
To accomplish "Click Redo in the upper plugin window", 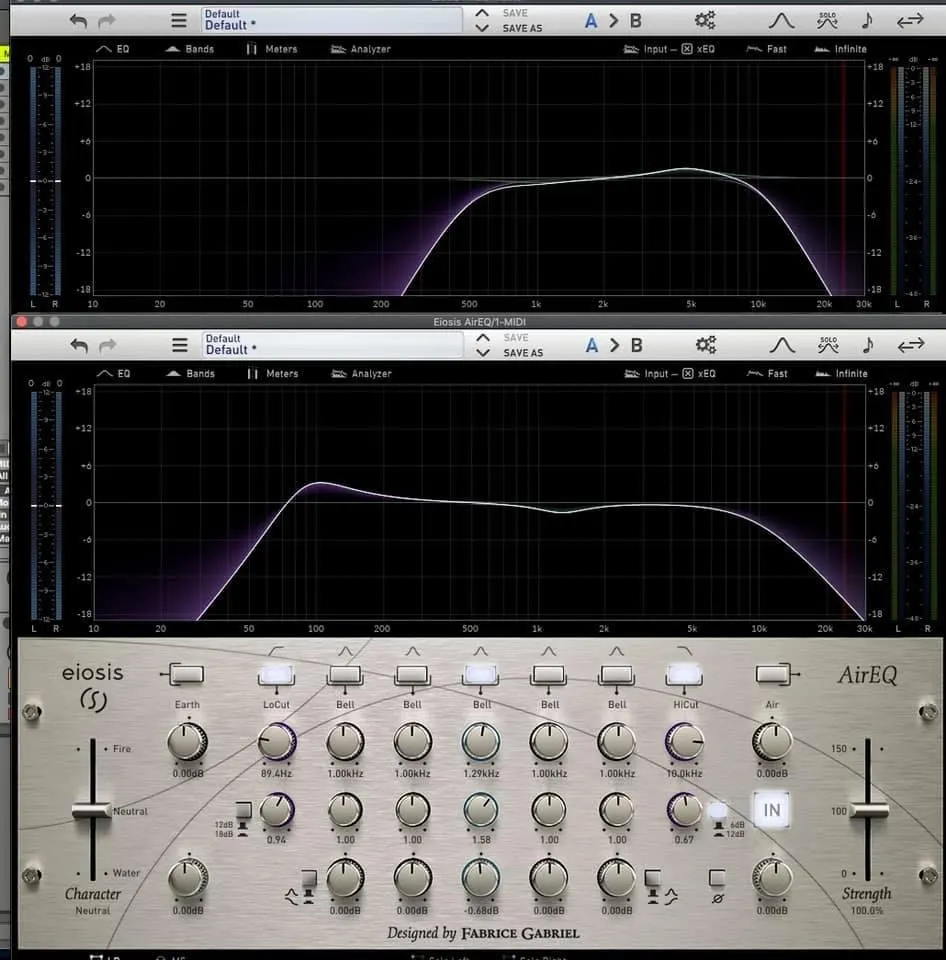I will (107, 21).
